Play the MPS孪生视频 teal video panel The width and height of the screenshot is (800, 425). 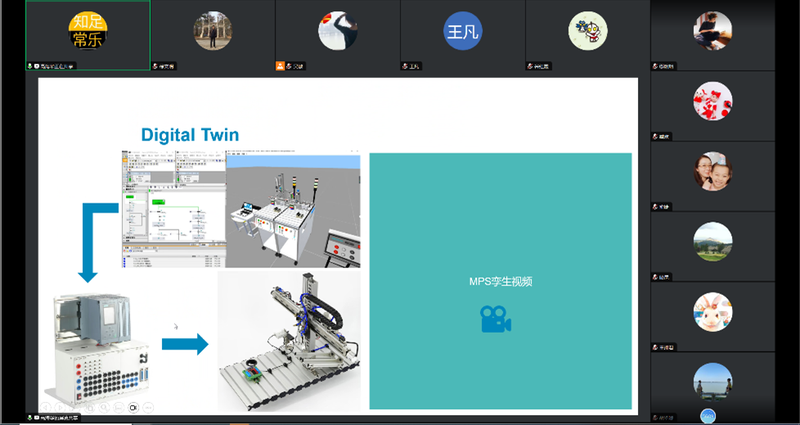tap(500, 281)
